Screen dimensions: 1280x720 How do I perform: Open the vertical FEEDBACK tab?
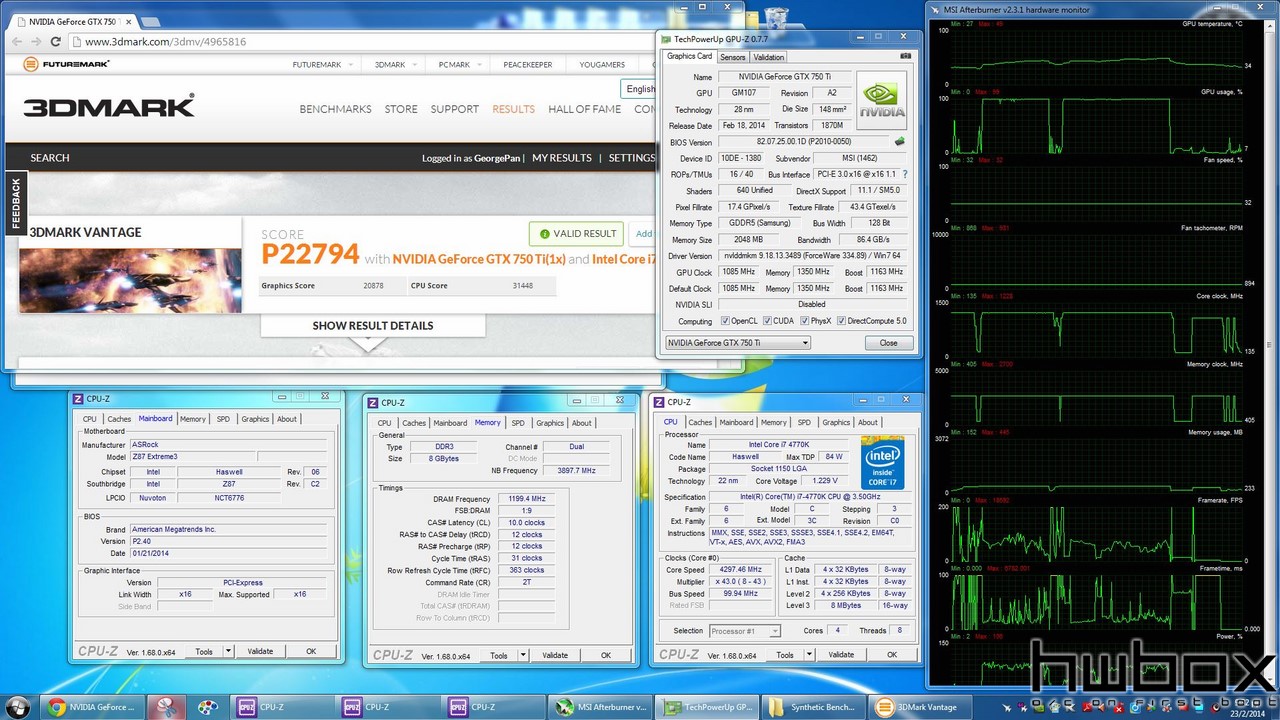(15, 203)
